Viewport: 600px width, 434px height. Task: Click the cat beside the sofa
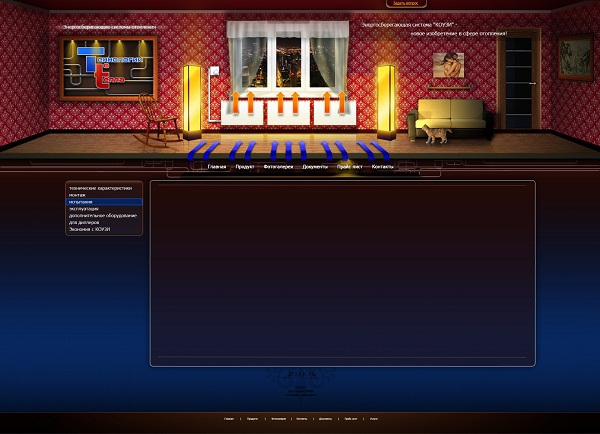[432, 134]
